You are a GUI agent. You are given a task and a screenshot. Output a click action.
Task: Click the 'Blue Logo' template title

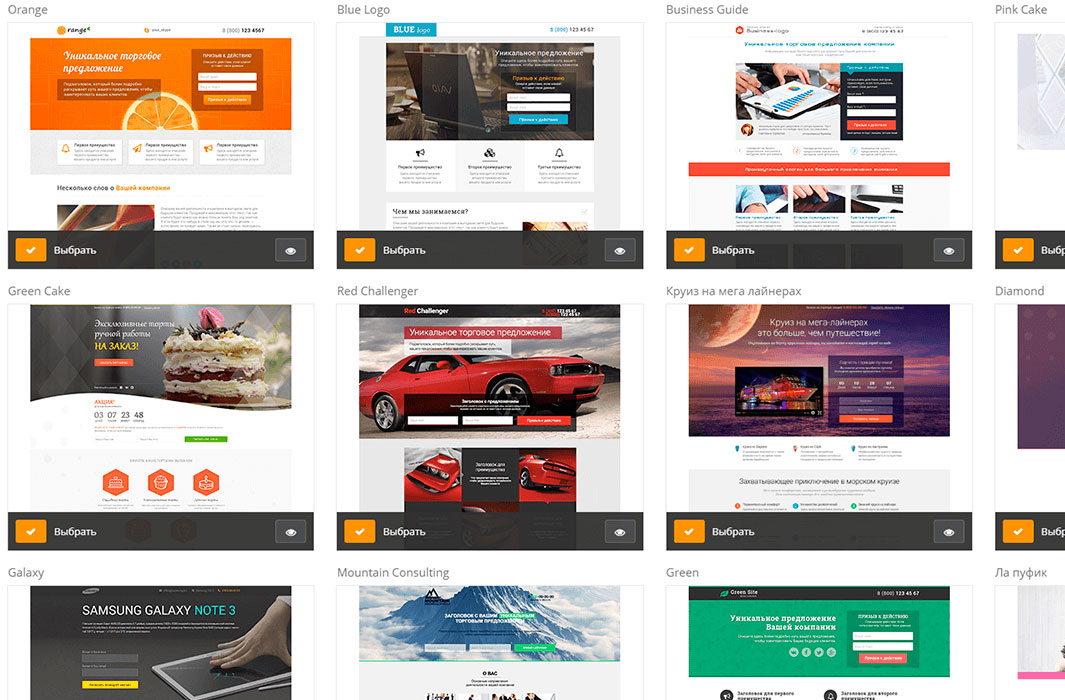[363, 10]
